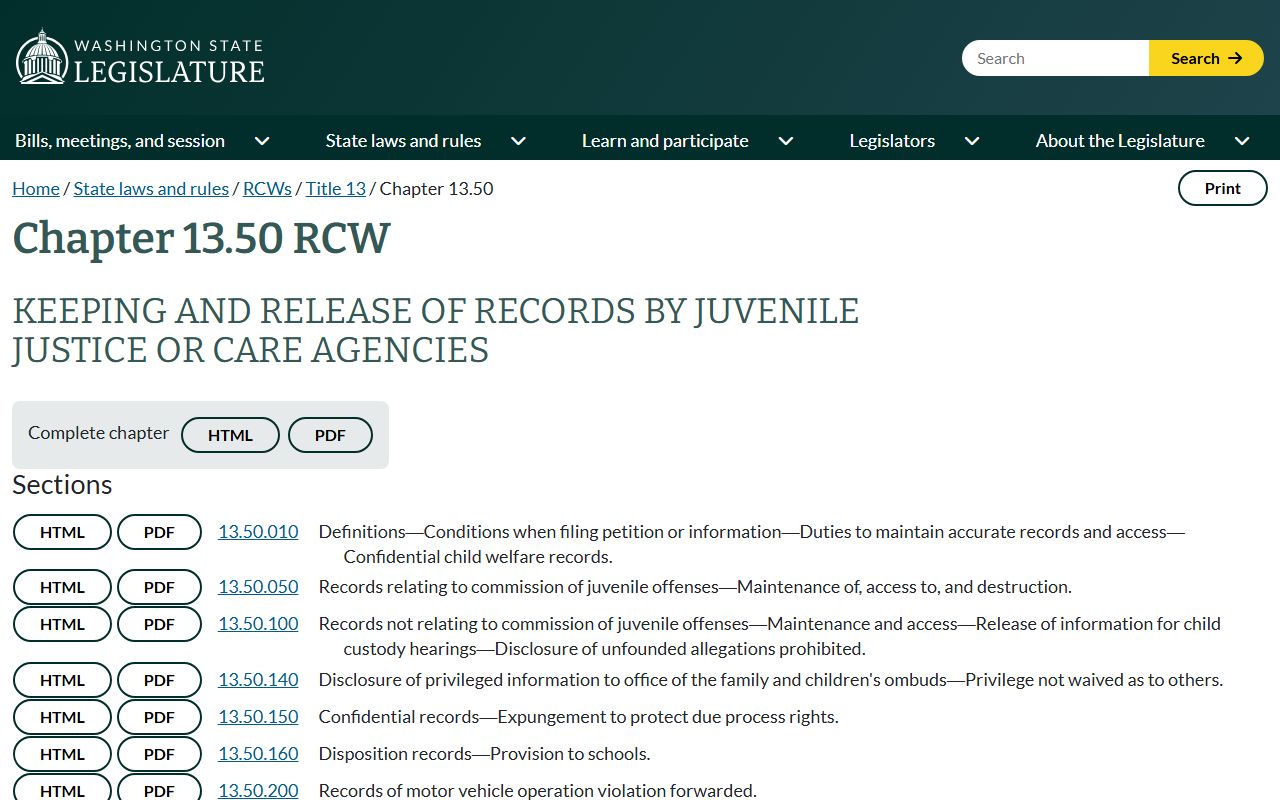This screenshot has width=1280, height=800.
Task: Open PDF version of section 13.50.100
Action: [x=159, y=624]
